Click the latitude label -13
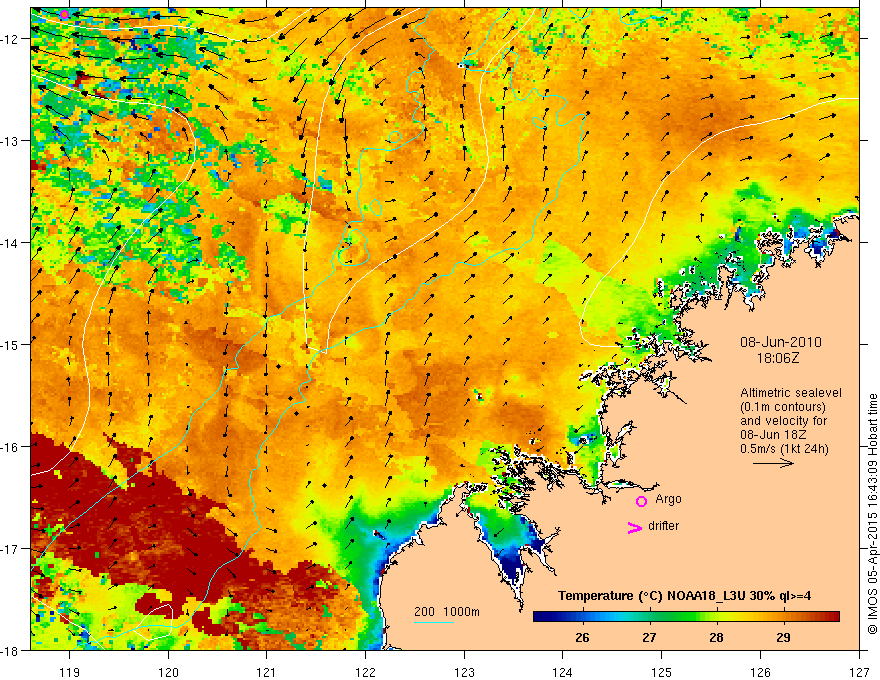 click(x=11, y=141)
